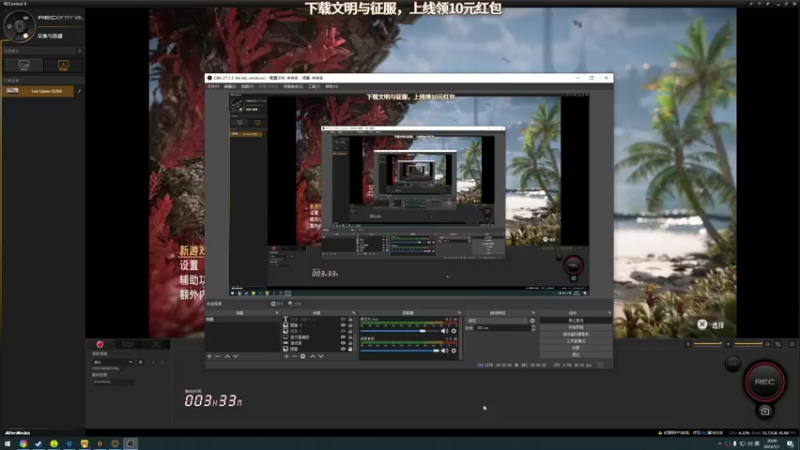Screen dimensions: 800x450
Task: Open mic channel gear in OBS audio mixer
Action: [x=454, y=331]
